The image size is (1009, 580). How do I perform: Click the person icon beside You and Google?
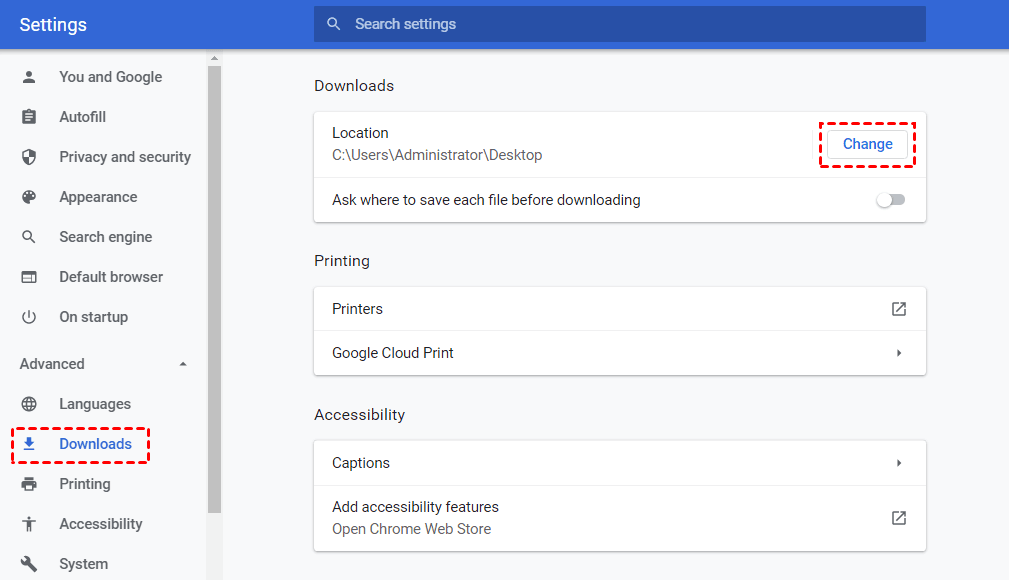click(29, 77)
